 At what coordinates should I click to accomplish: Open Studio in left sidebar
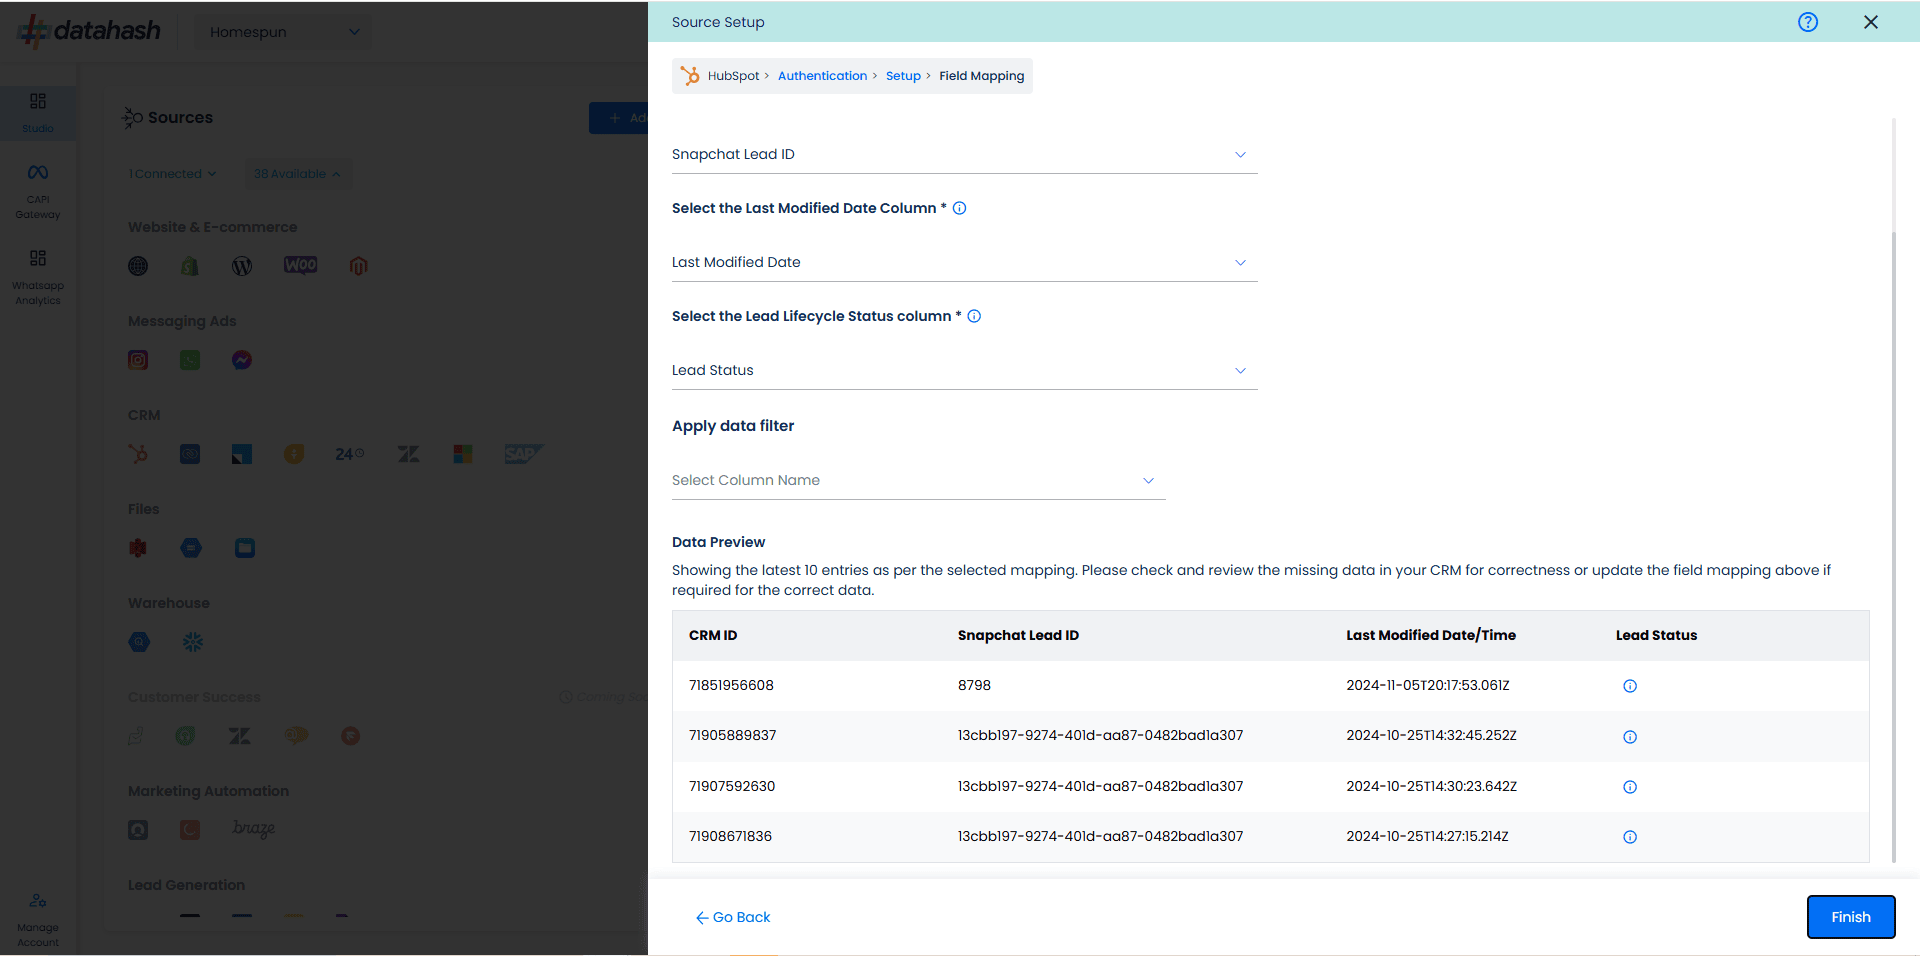(x=38, y=112)
